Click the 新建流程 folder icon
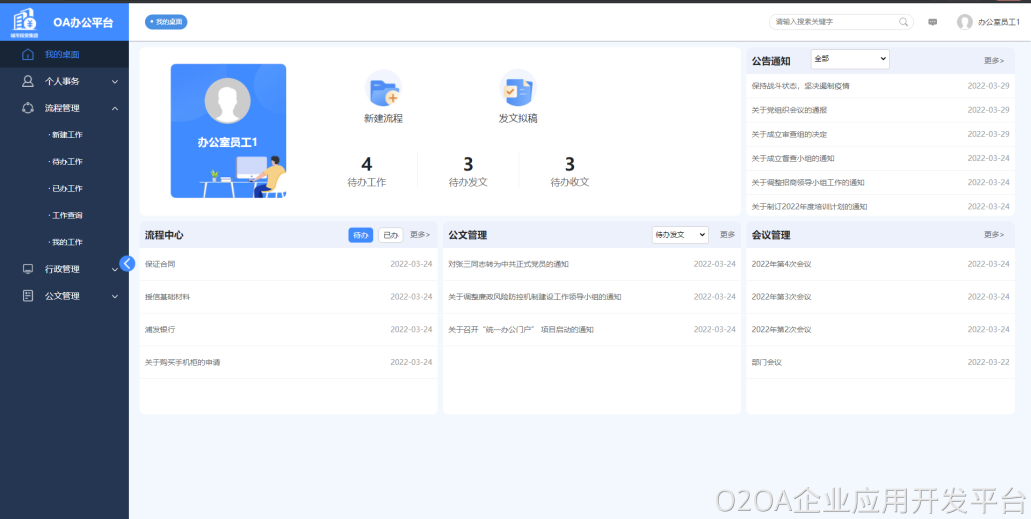The width and height of the screenshot is (1031, 519). pyautogui.click(x=383, y=90)
